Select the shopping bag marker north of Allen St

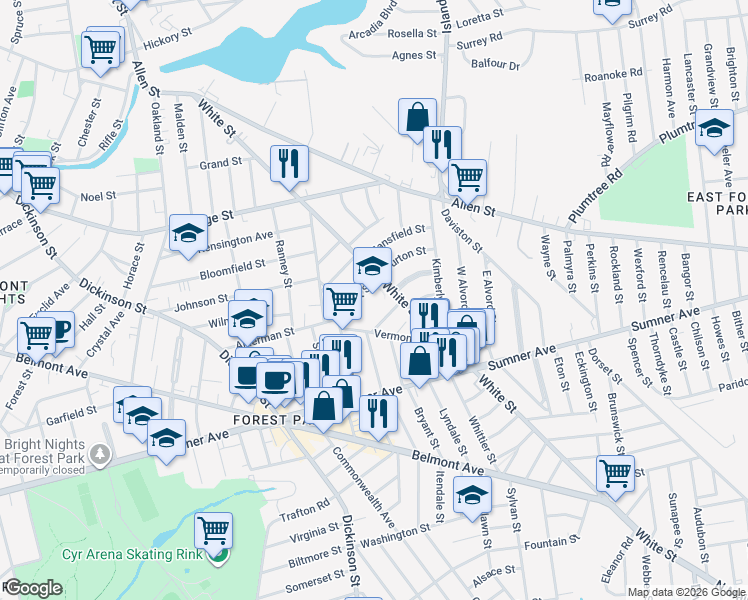pyautogui.click(x=417, y=117)
